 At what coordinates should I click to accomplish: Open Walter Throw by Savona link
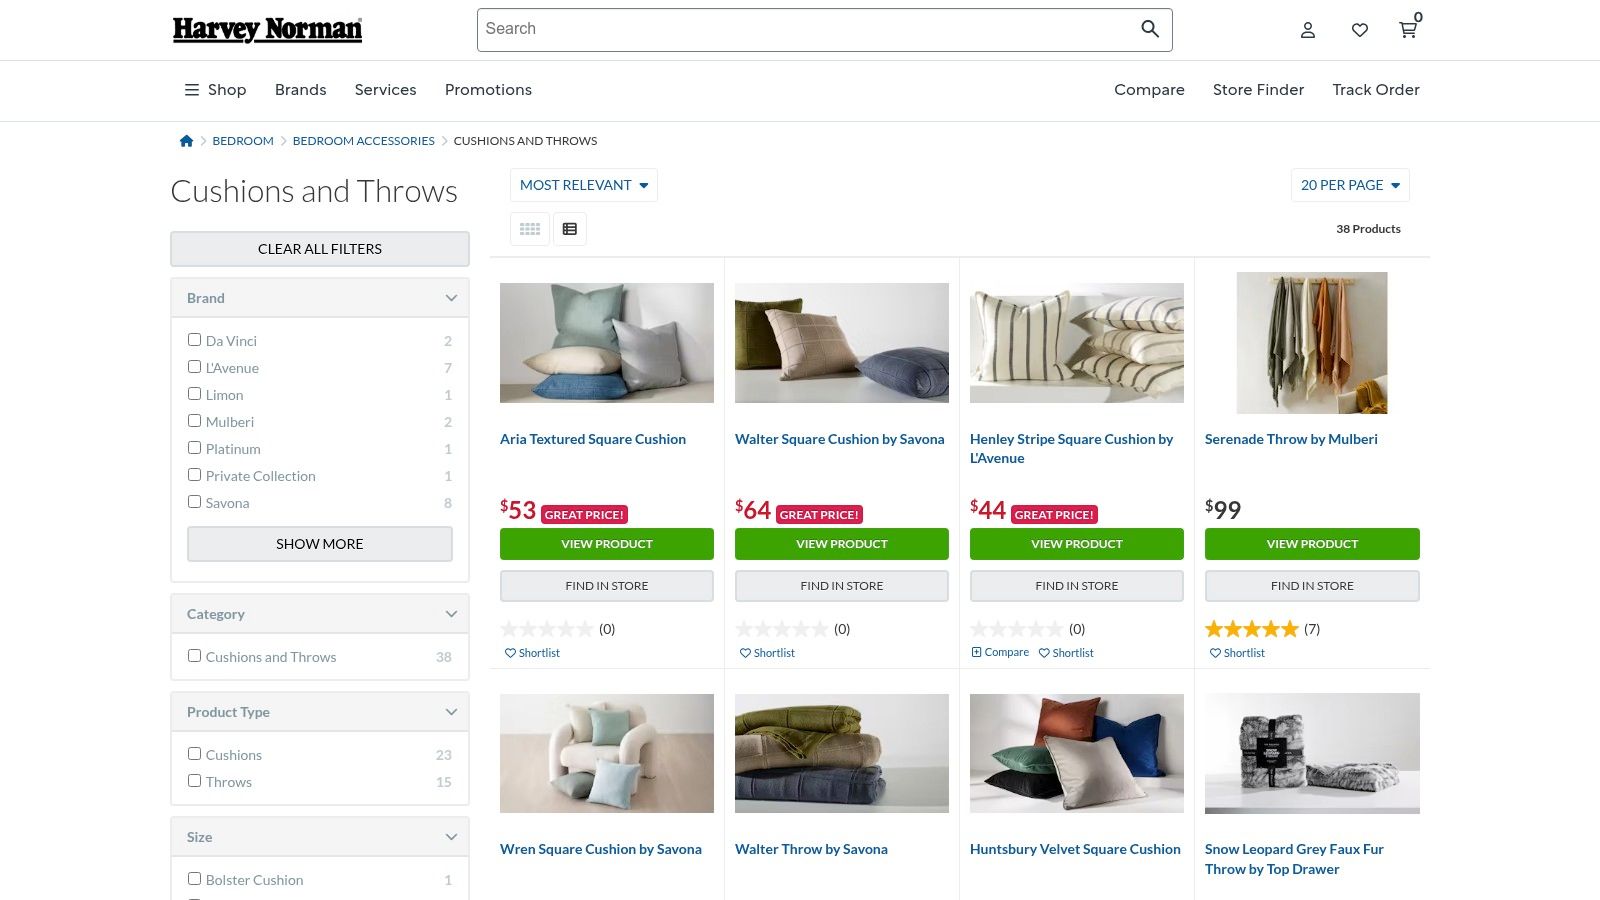tap(811, 849)
